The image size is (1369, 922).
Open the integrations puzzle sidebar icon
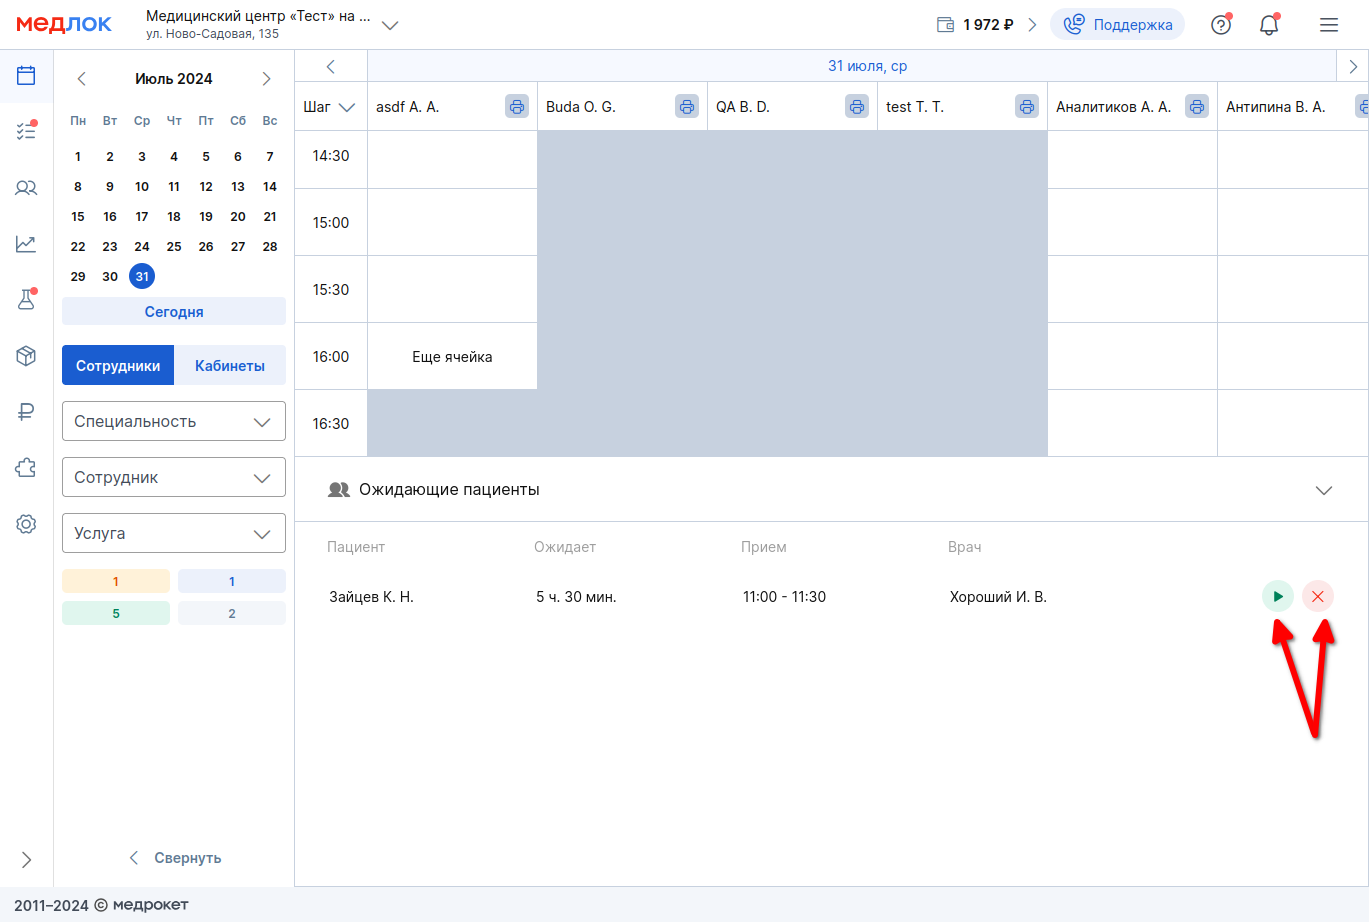click(26, 467)
